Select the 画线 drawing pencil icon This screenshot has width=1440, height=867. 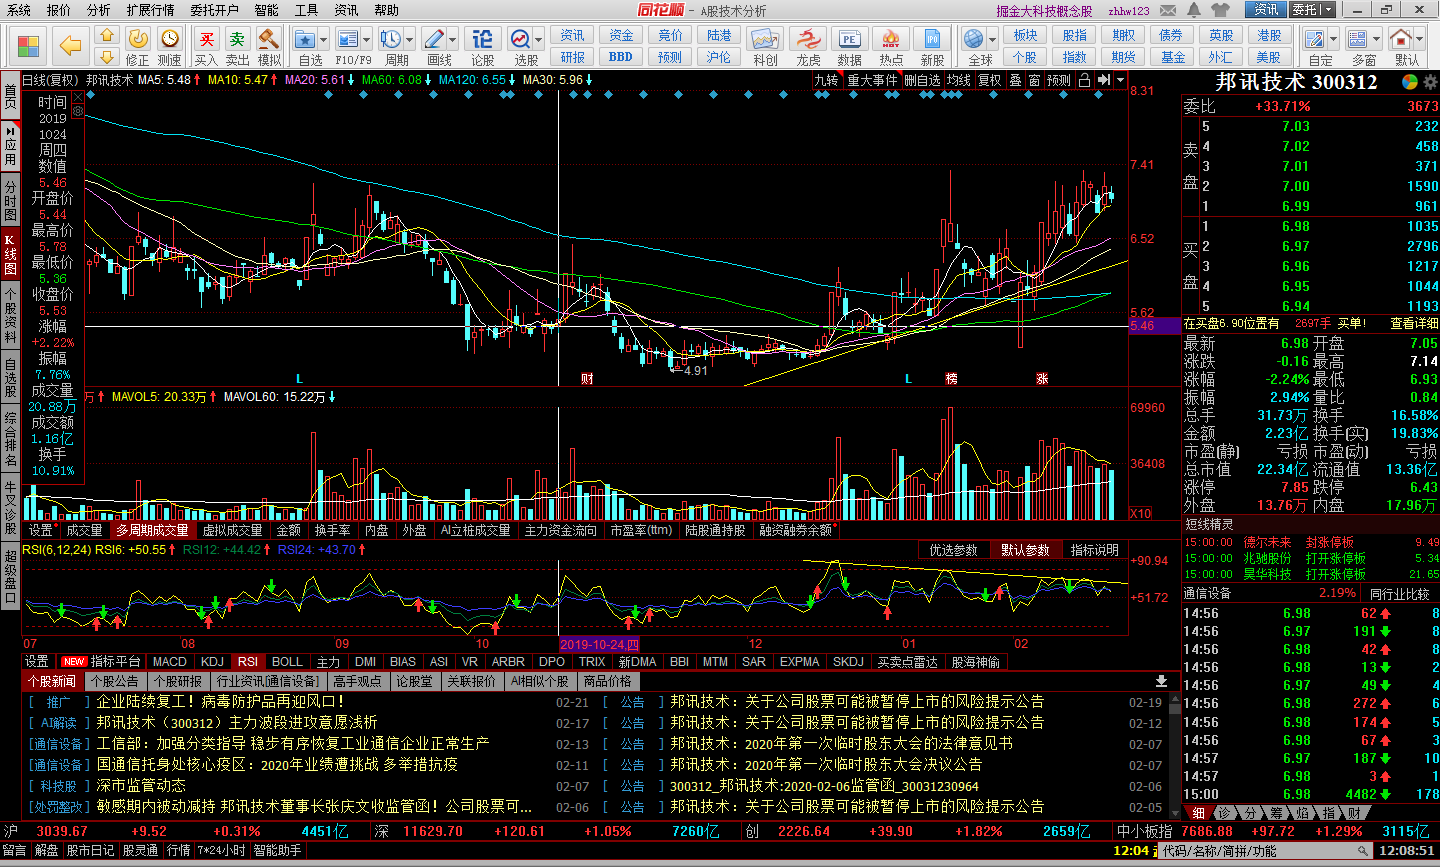click(434, 38)
